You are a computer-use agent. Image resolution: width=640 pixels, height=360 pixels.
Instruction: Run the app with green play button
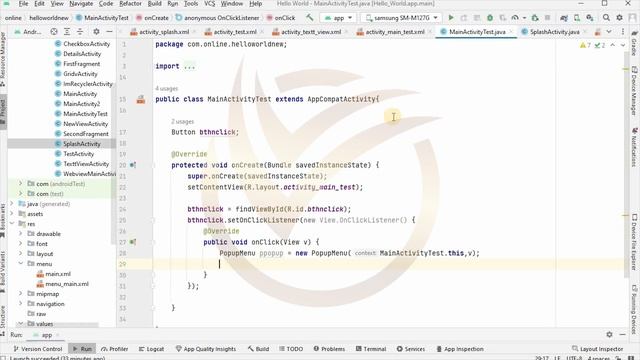[x=451, y=18]
